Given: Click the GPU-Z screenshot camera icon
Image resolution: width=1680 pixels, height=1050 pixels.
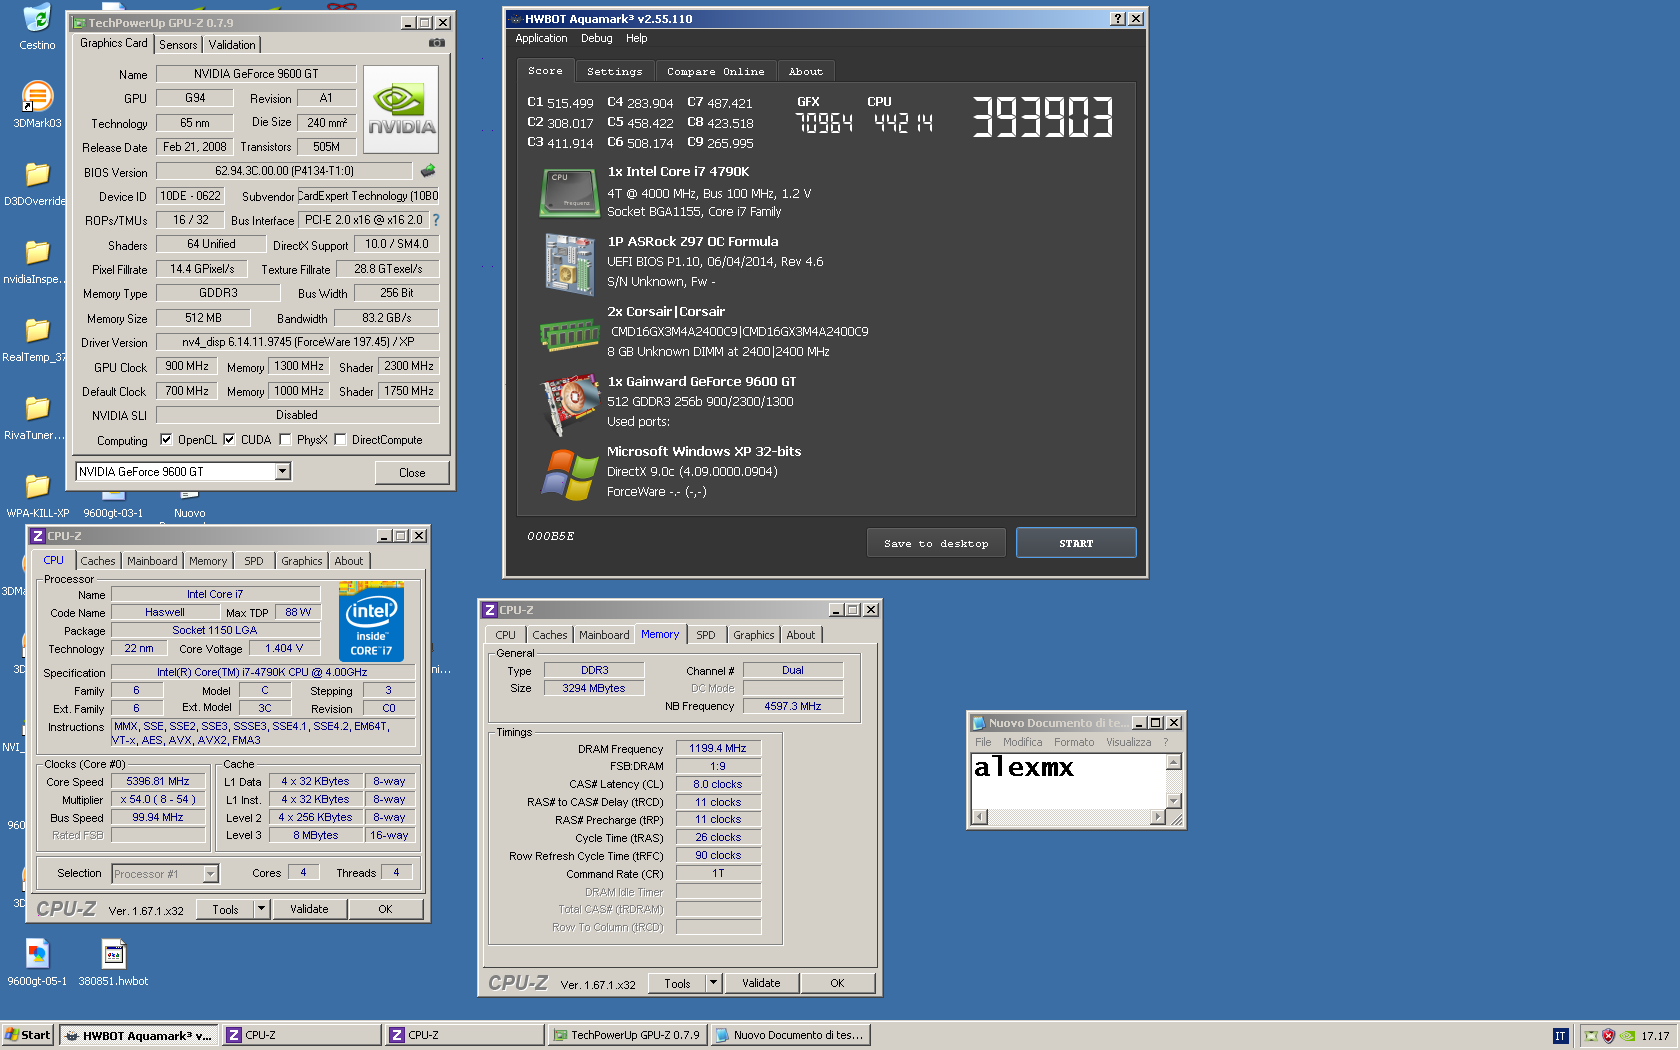Looking at the screenshot, I should coord(437,43).
